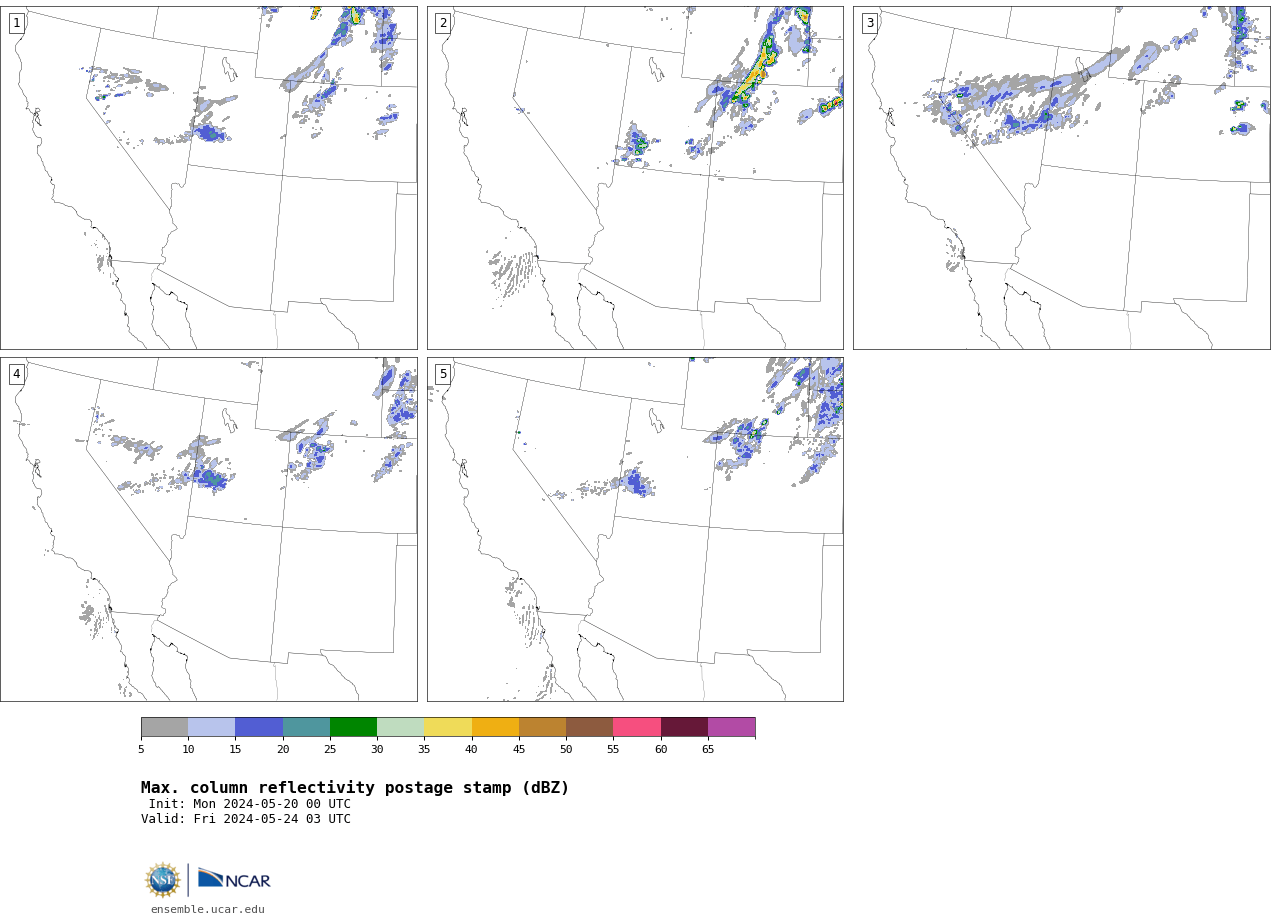This screenshot has width=1280, height=920.
Task: Click the yellow 35-40 dBZ swatch
Action: pos(448,727)
